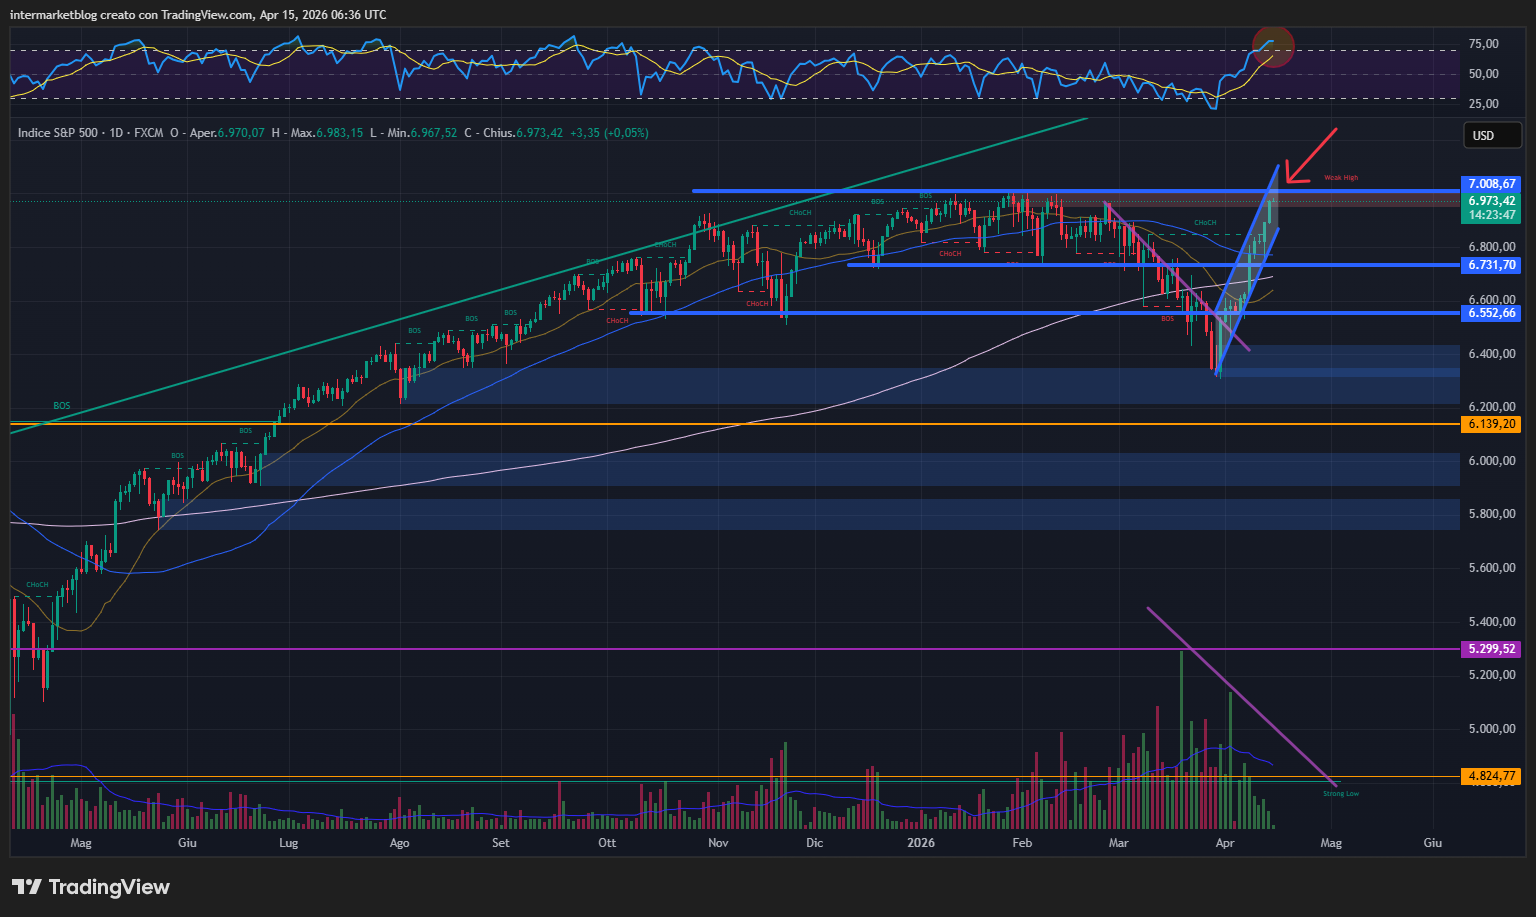Click the 6.800,00 price axis tick
1536x917 pixels.
(x=1491, y=247)
